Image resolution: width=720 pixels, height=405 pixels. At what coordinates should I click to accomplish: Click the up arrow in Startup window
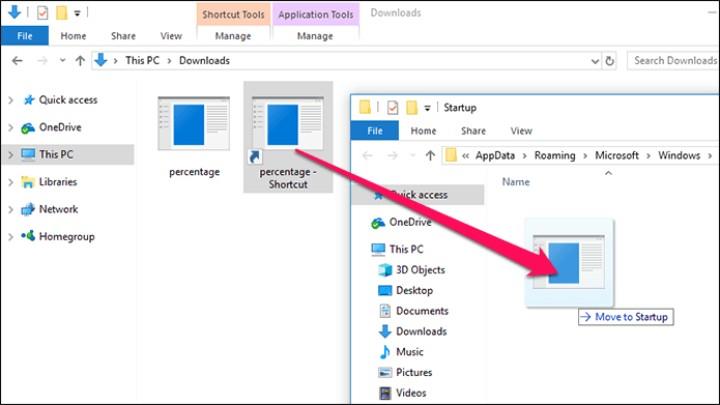(x=430, y=155)
